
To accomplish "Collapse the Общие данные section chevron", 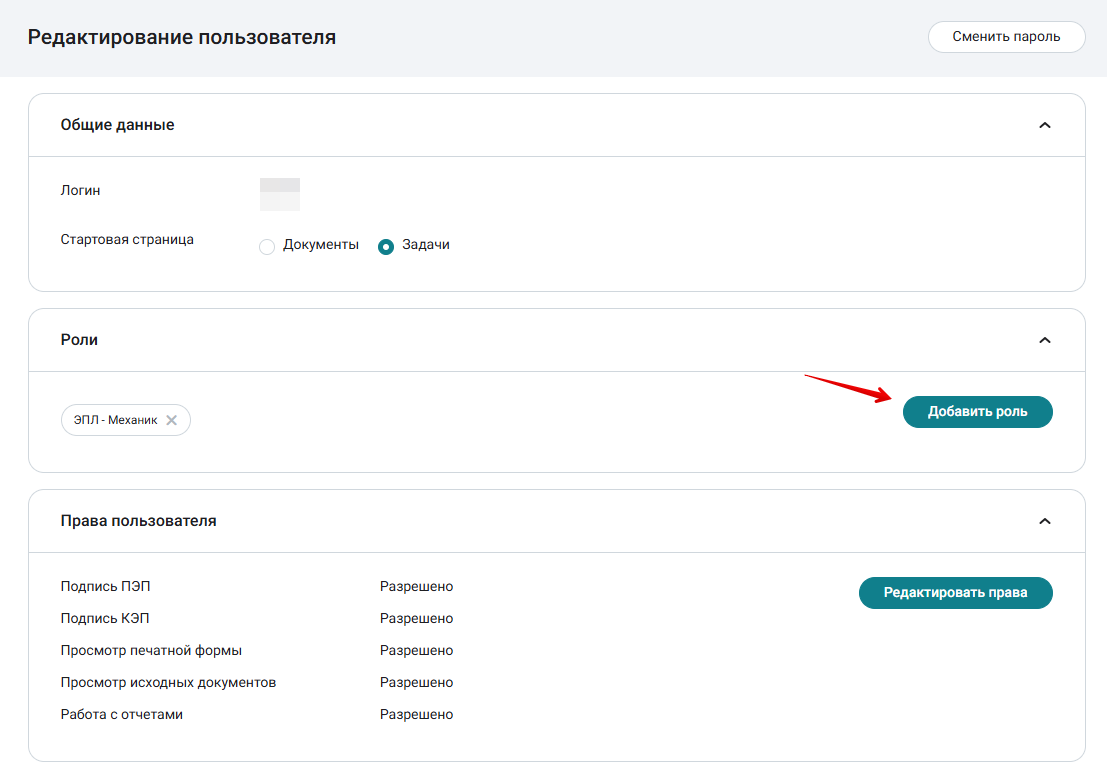I will (1045, 125).
